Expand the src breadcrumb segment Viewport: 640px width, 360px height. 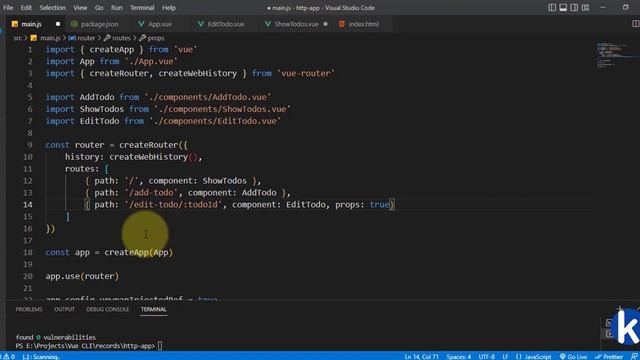18,38
